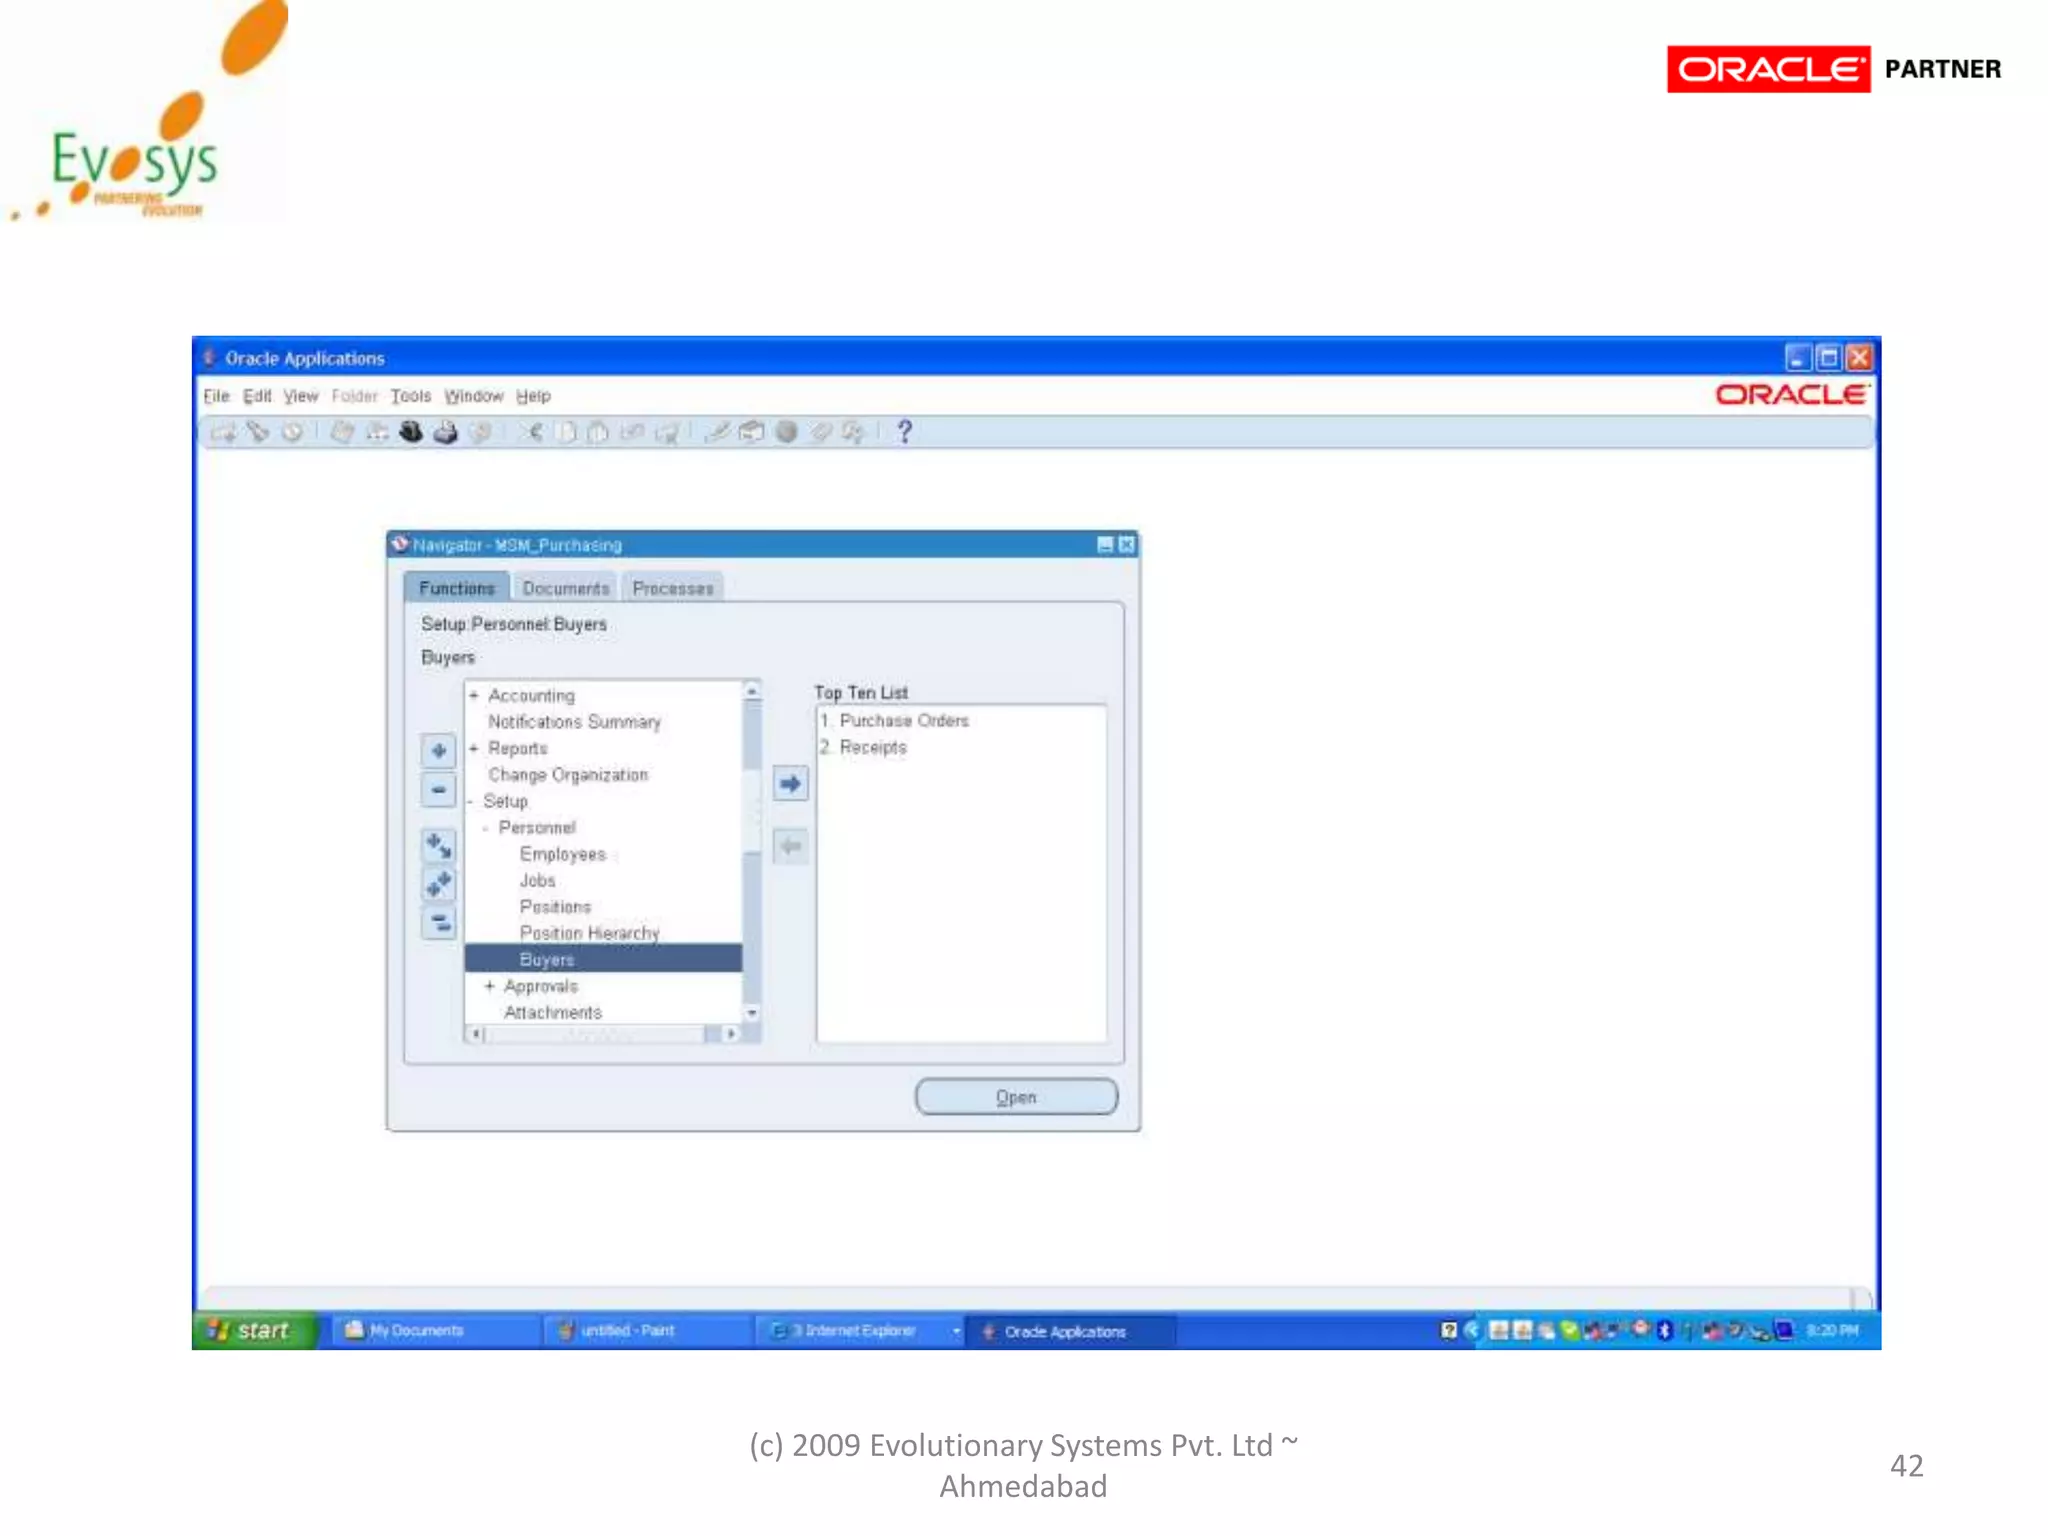Expand the Reports tree node
This screenshot has height=1536, width=2048.
pyautogui.click(x=474, y=748)
